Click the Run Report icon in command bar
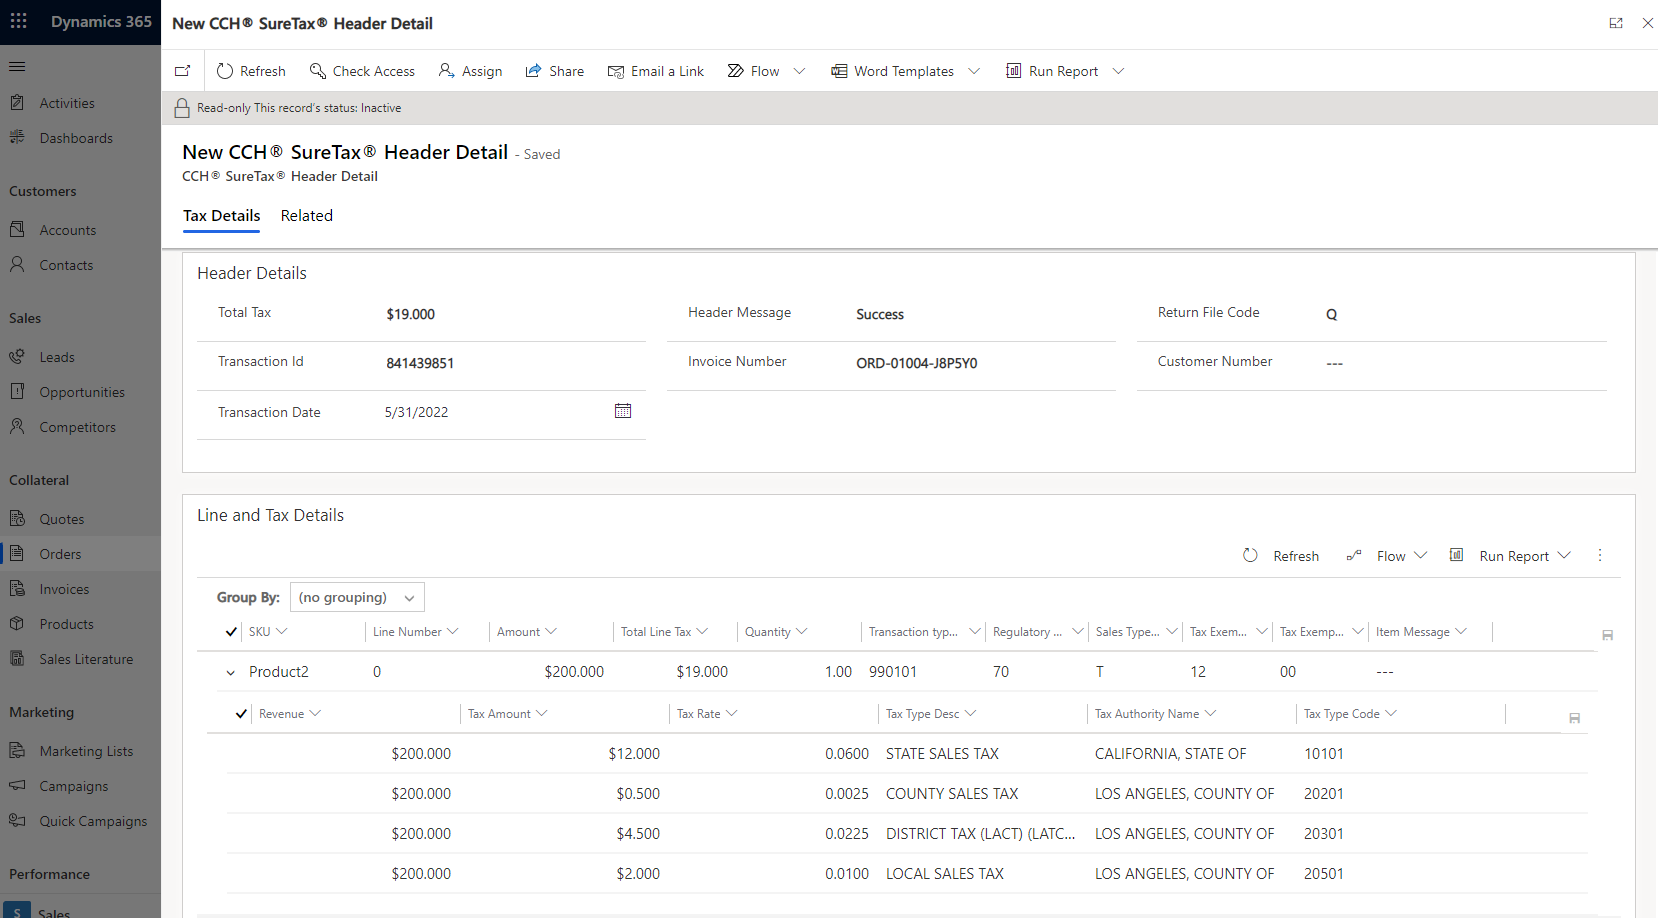Image resolution: width=1658 pixels, height=918 pixels. 1014,71
